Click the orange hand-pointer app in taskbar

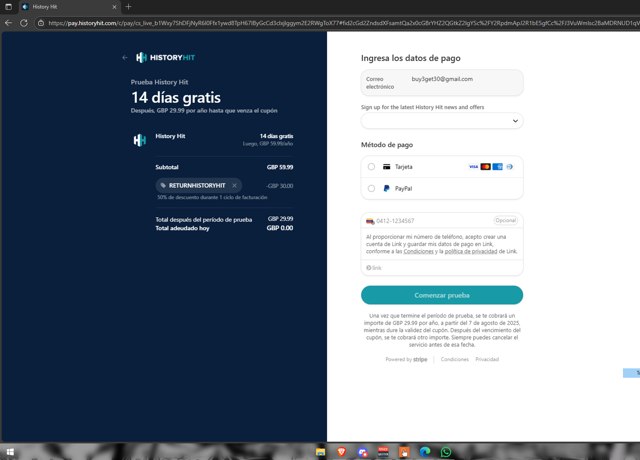coord(404,452)
